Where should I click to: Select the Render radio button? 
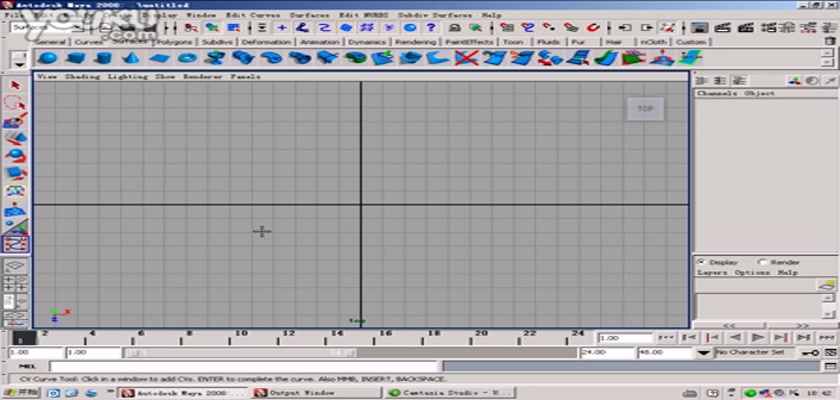pos(762,262)
